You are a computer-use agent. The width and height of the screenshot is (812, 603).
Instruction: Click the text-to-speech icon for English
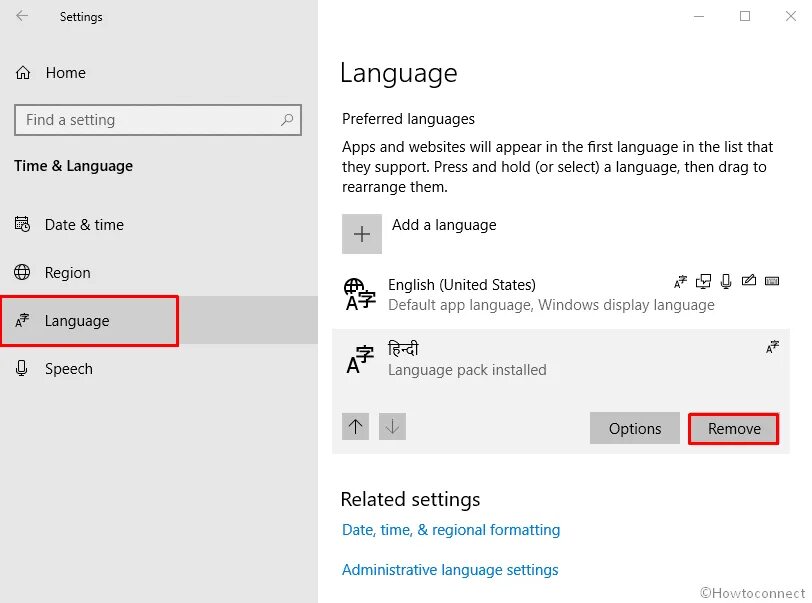pyautogui.click(x=704, y=282)
